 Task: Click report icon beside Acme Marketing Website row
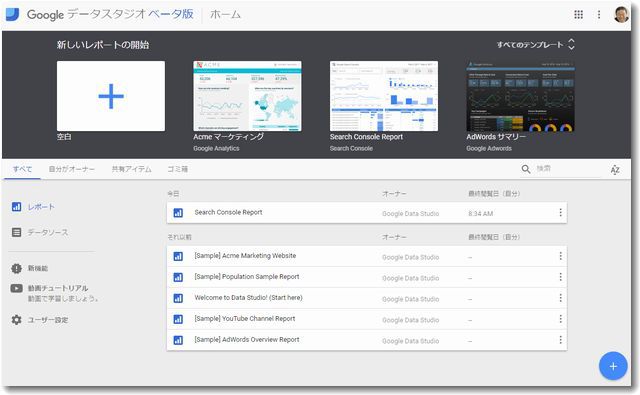[178, 256]
